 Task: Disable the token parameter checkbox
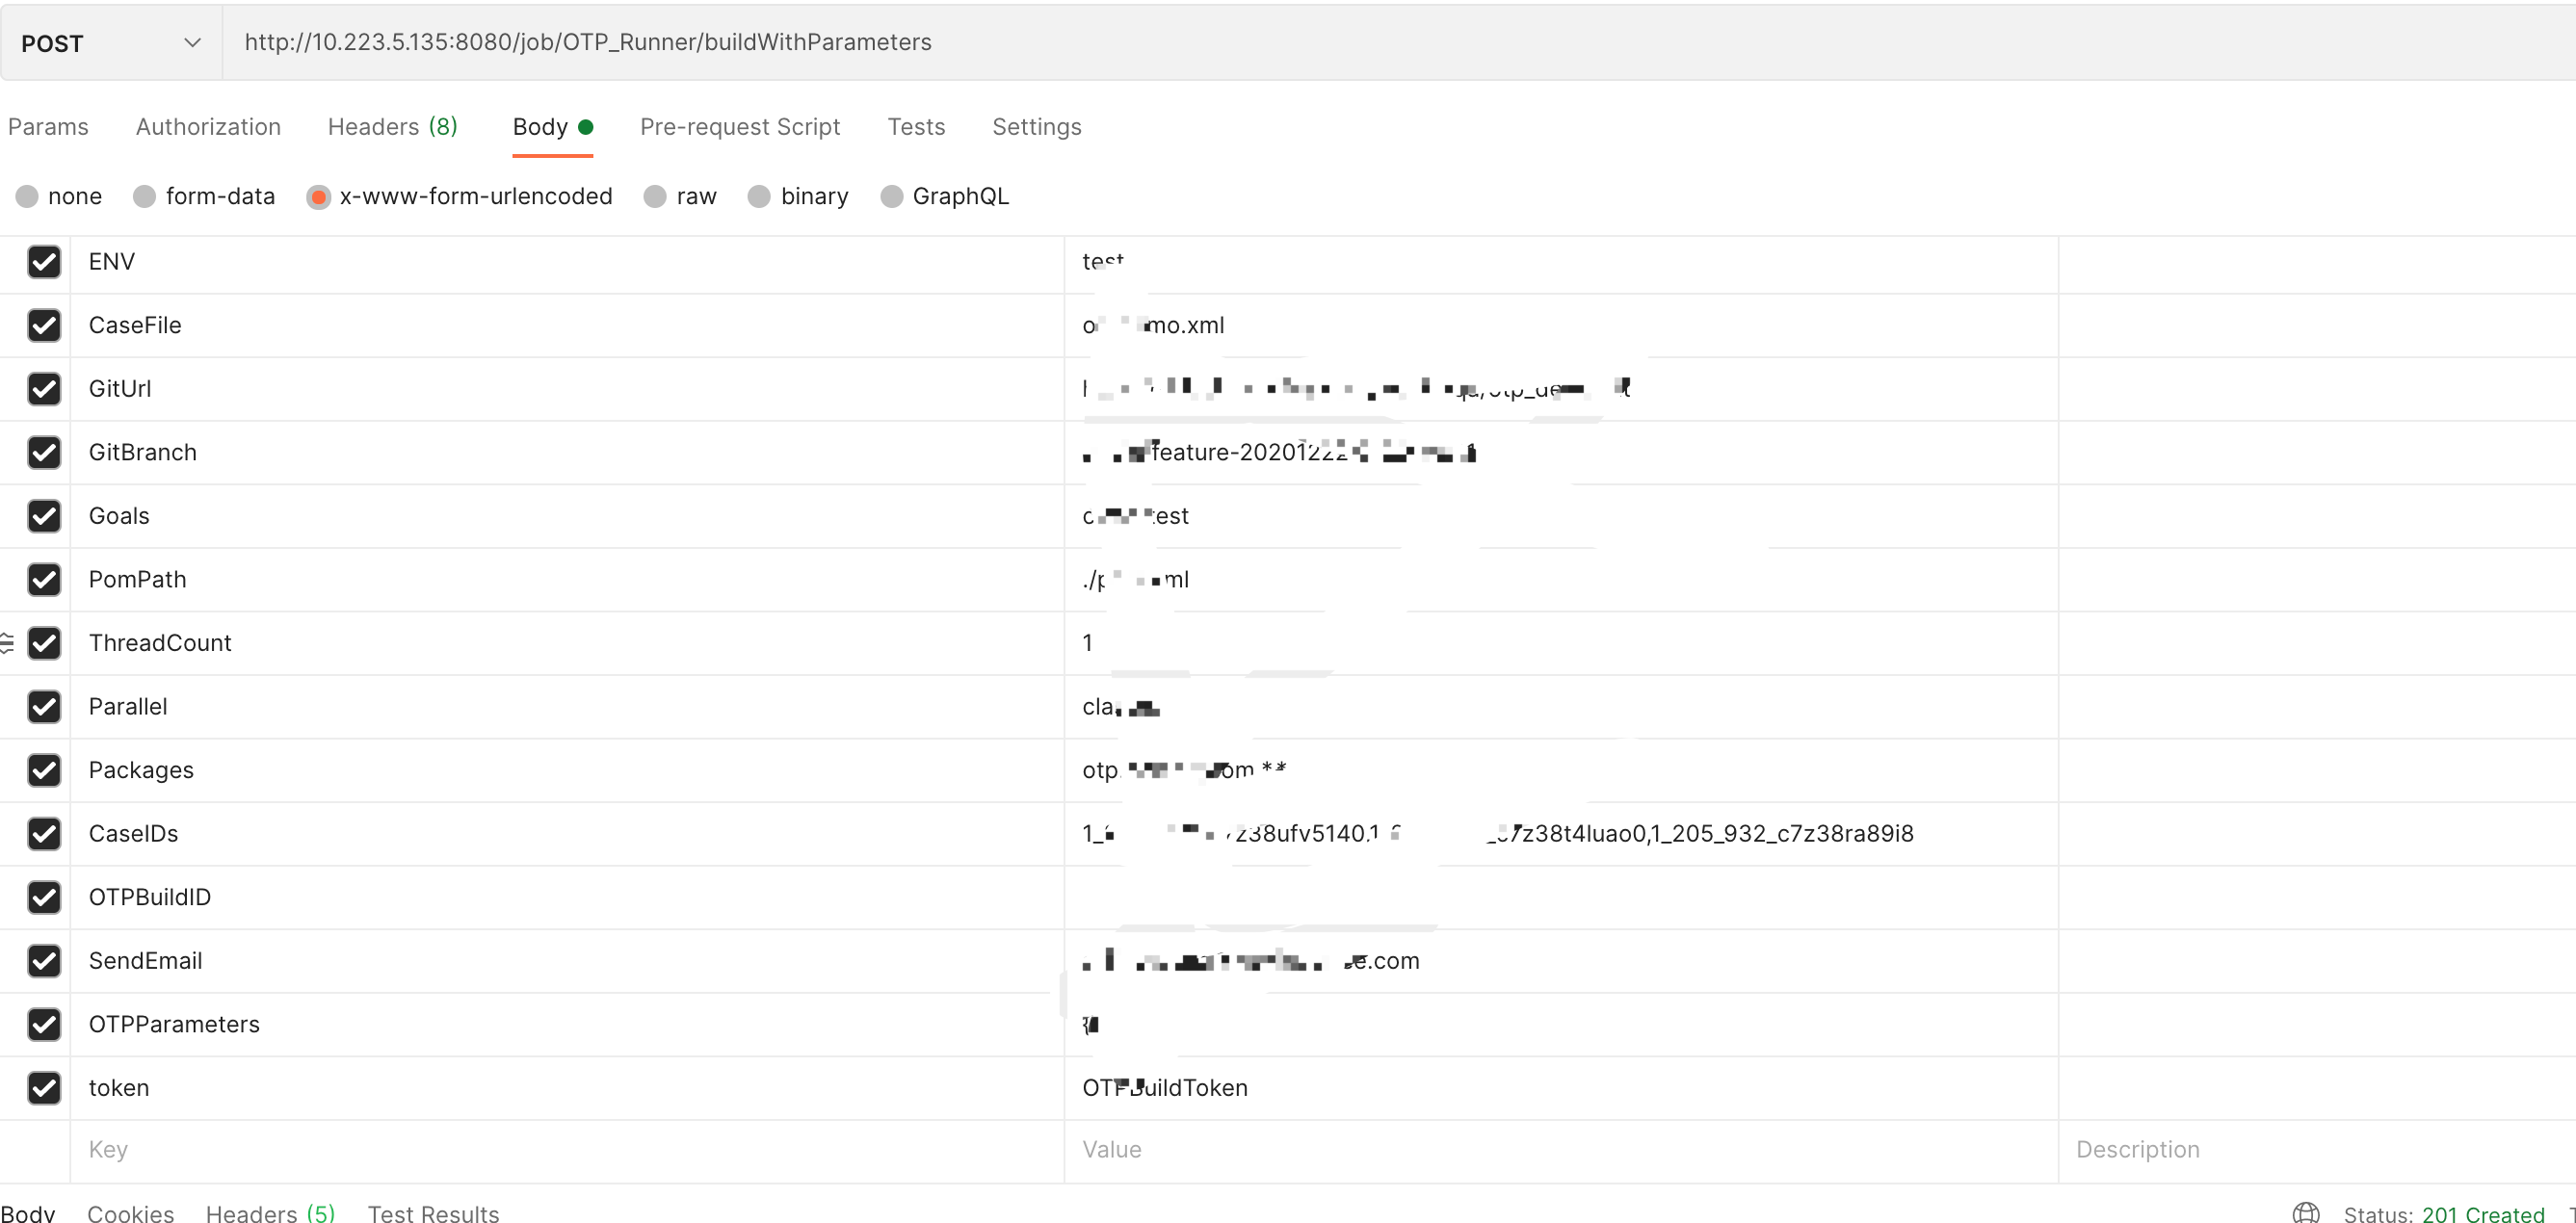click(x=44, y=1087)
